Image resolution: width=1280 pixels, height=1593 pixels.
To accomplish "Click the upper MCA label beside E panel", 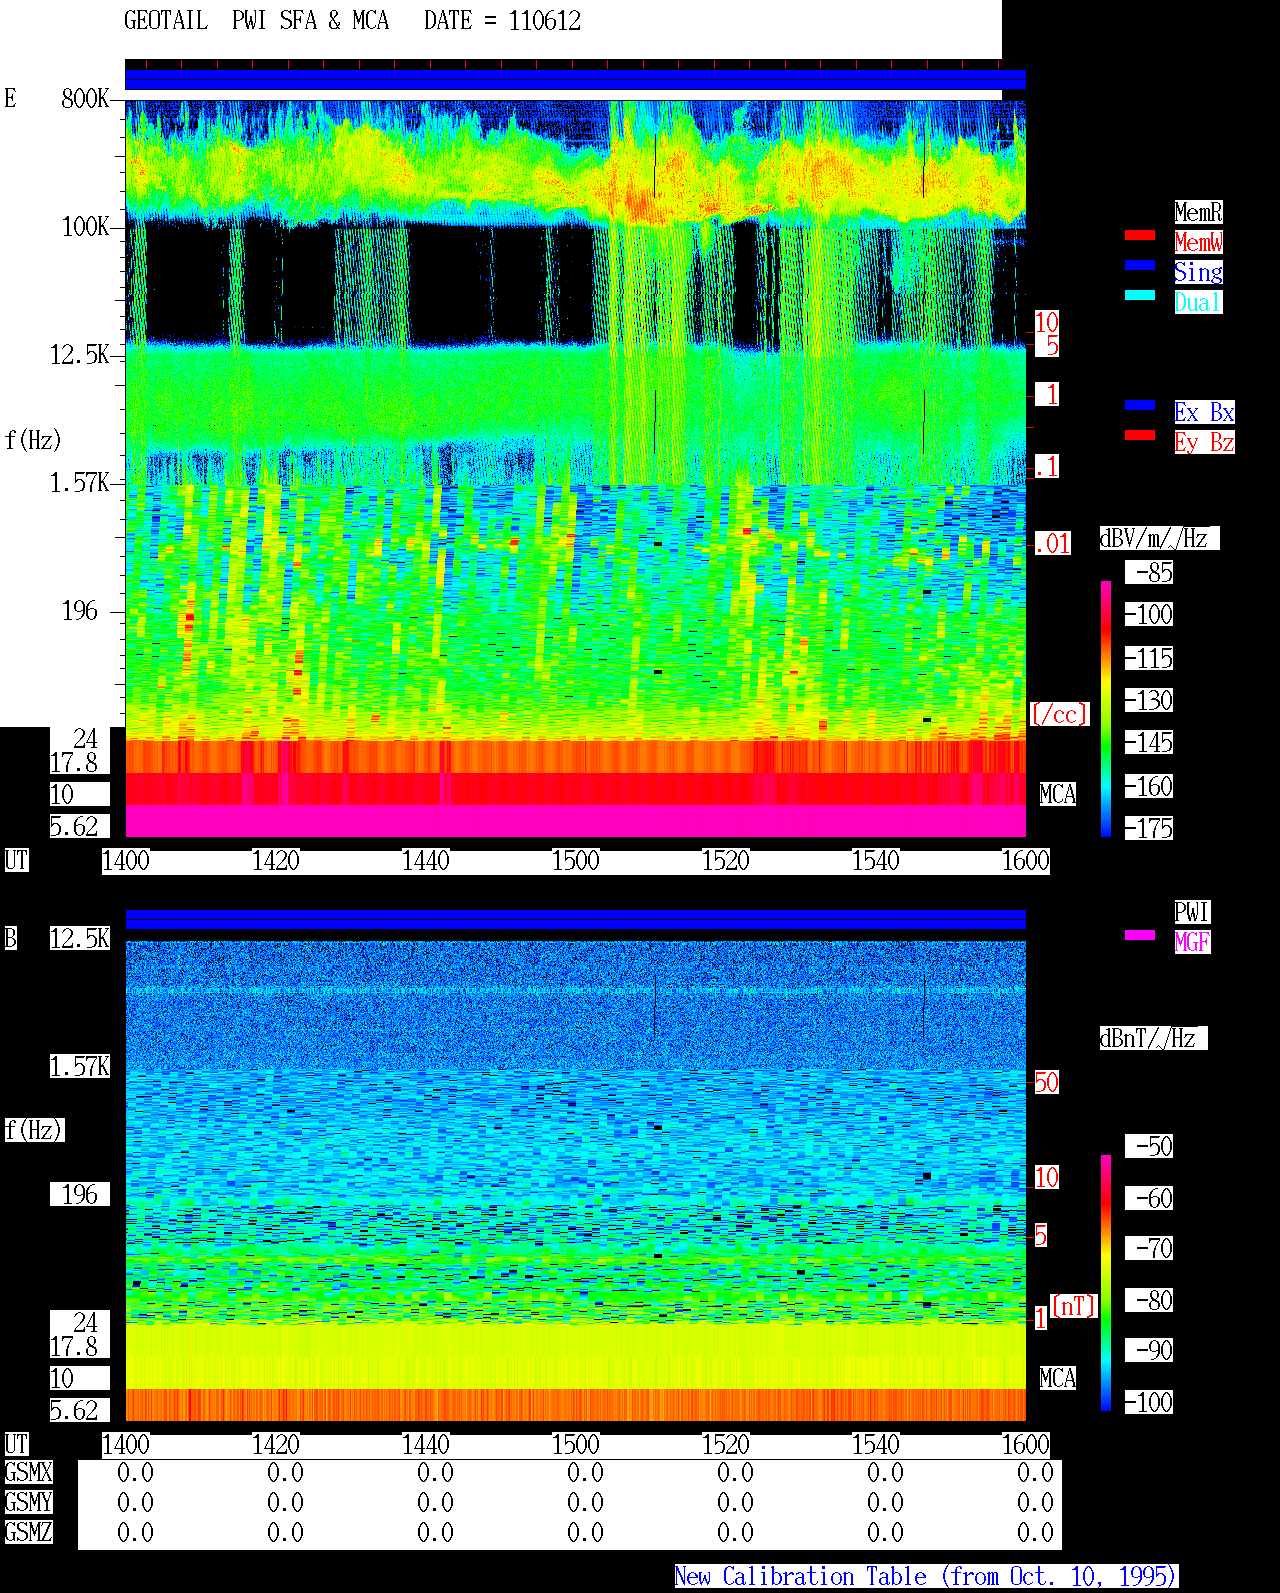I will pos(1058,794).
